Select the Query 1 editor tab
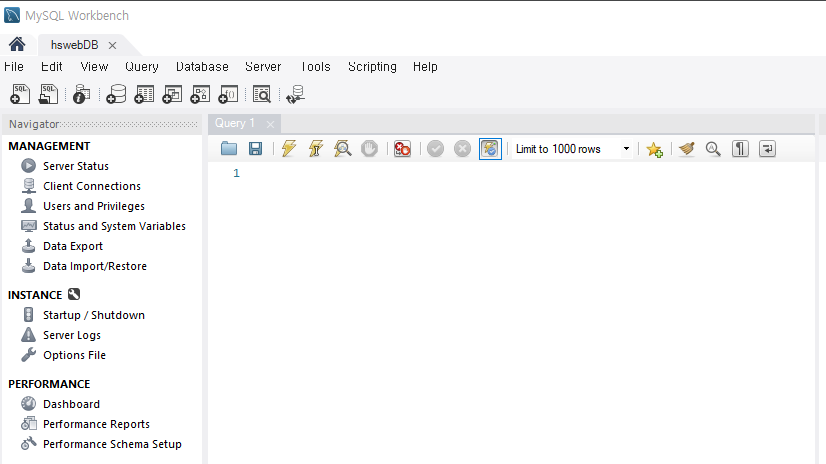Viewport: 826px width, 464px height. pyautogui.click(x=234, y=123)
